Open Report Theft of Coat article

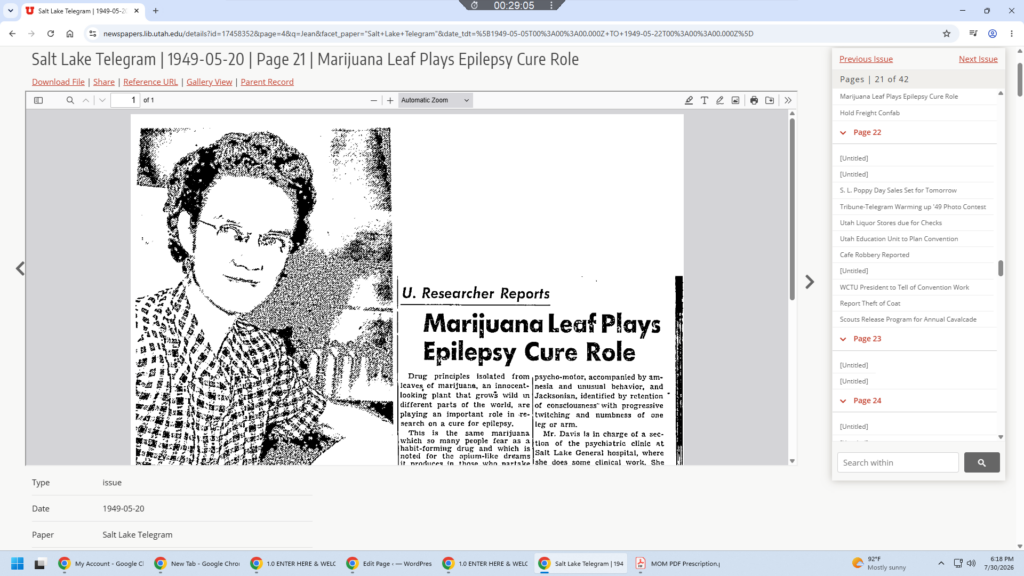870,303
